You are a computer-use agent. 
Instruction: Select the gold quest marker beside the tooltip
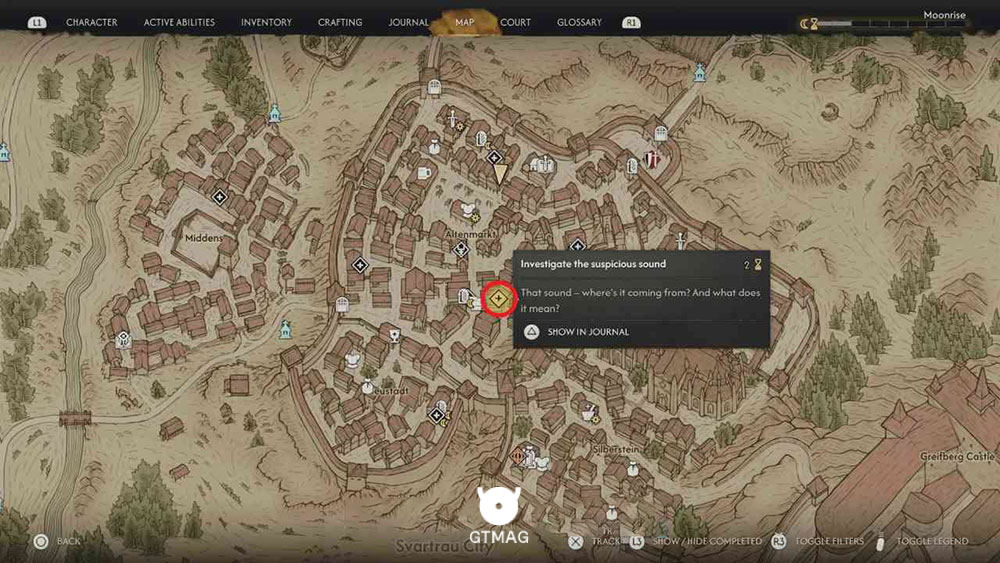498,298
